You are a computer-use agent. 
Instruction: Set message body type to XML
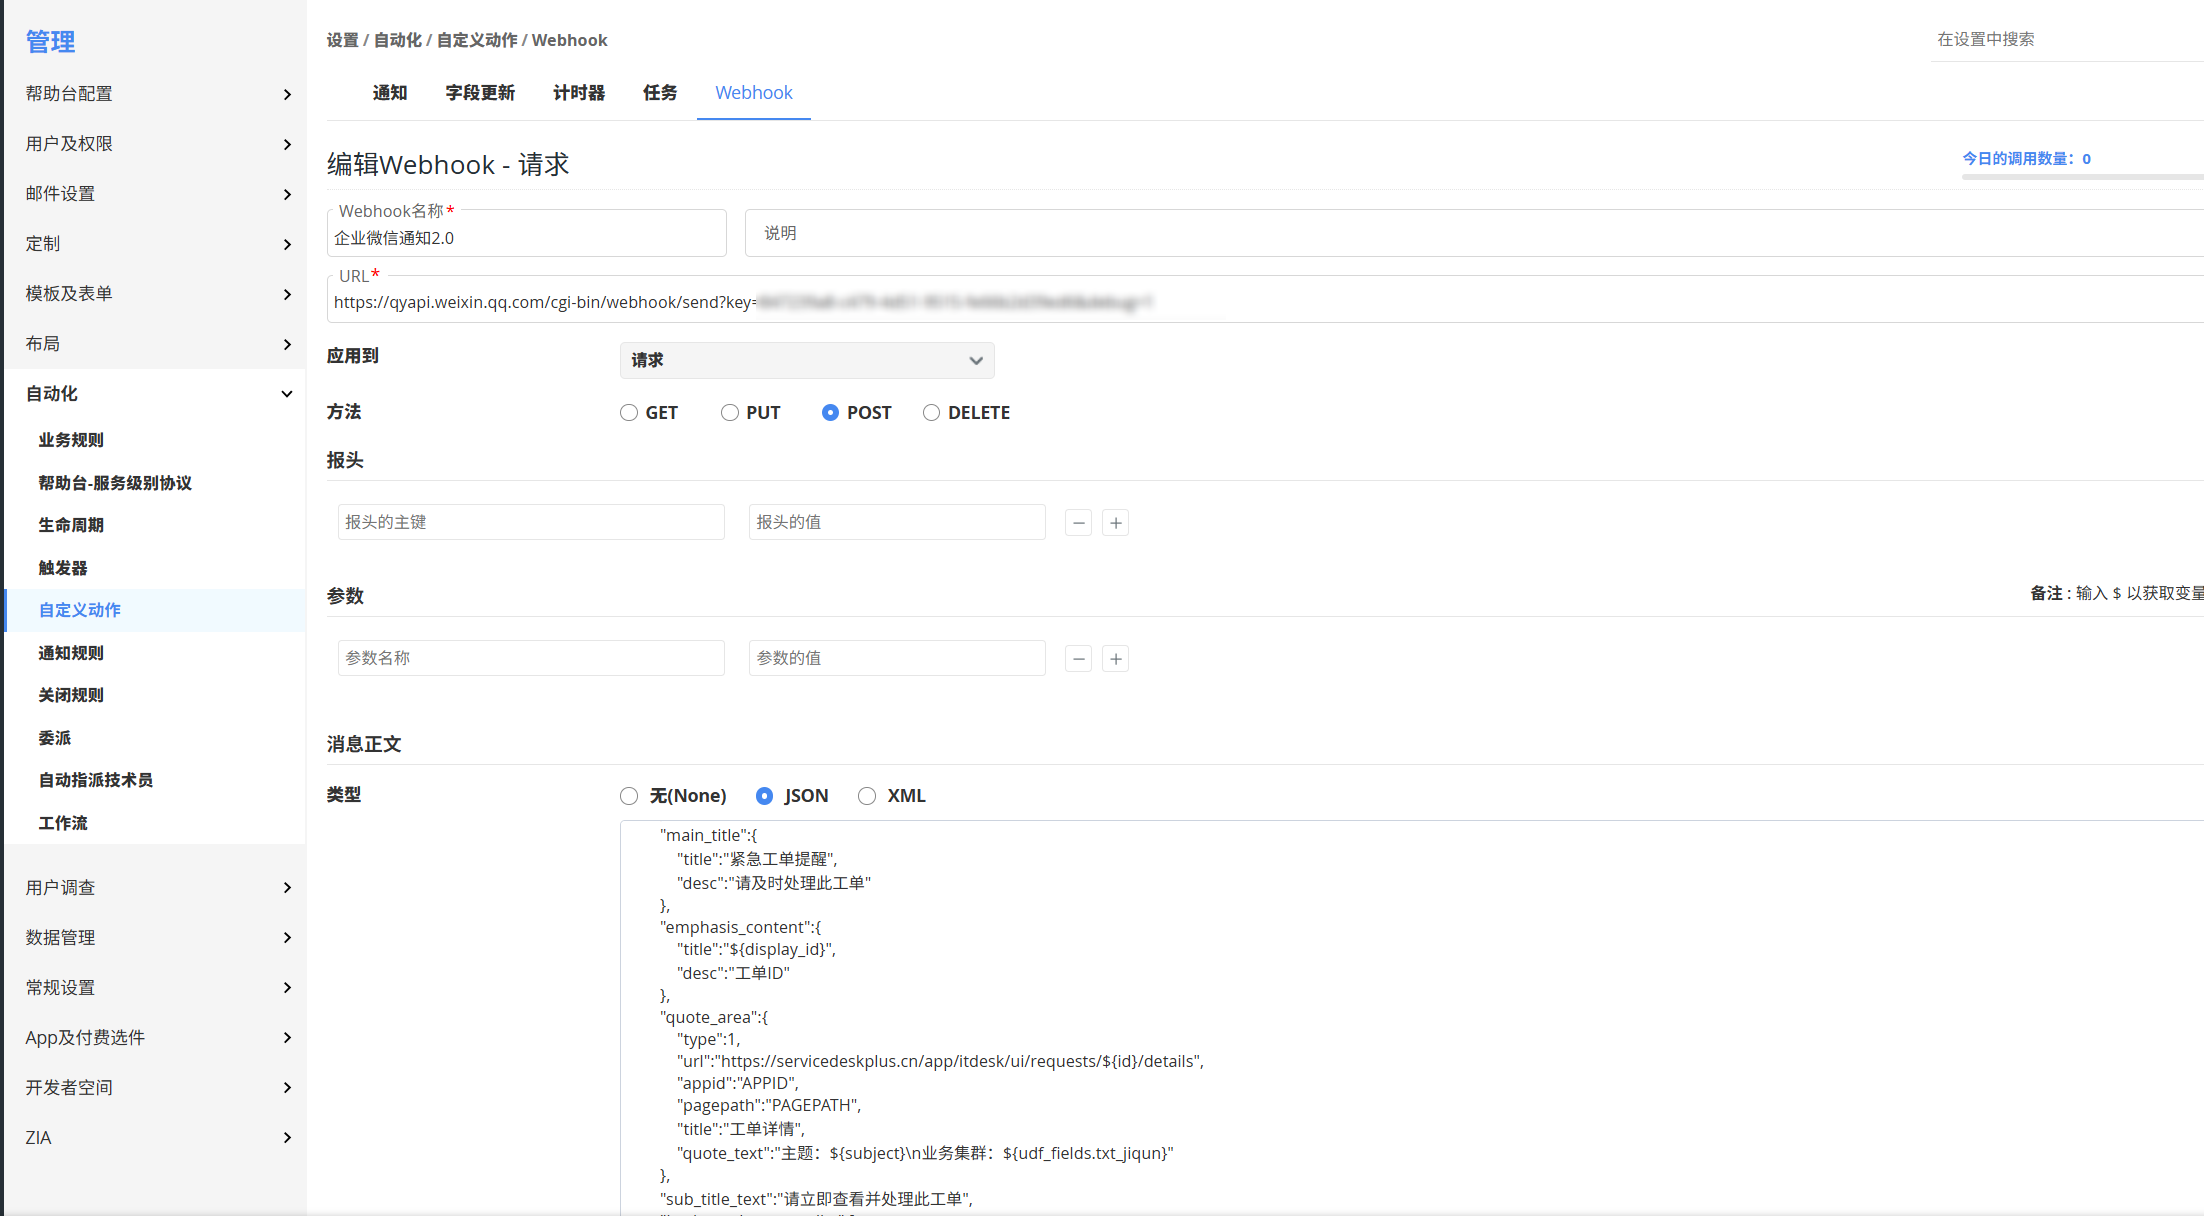[x=867, y=796]
